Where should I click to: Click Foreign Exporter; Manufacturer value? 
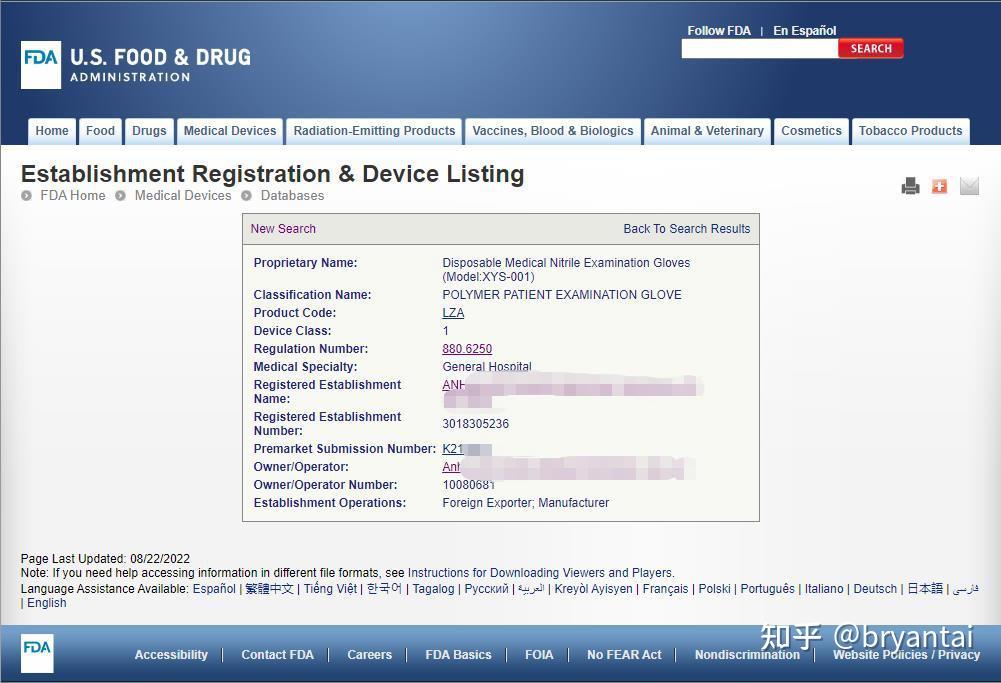[525, 503]
